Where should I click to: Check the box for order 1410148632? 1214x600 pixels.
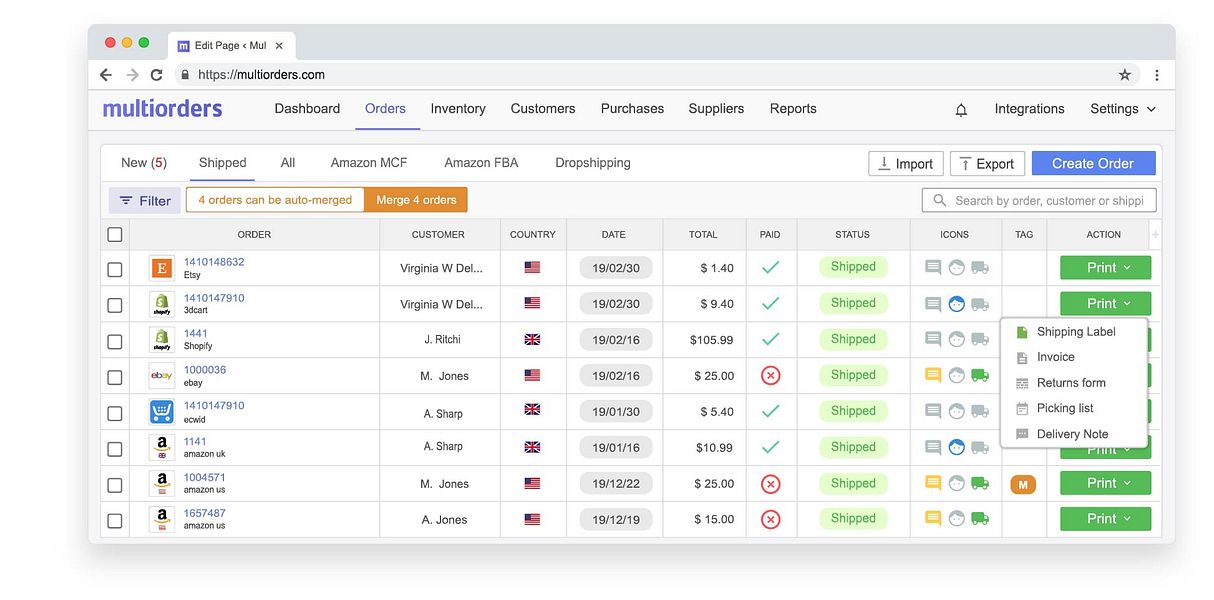point(115,269)
